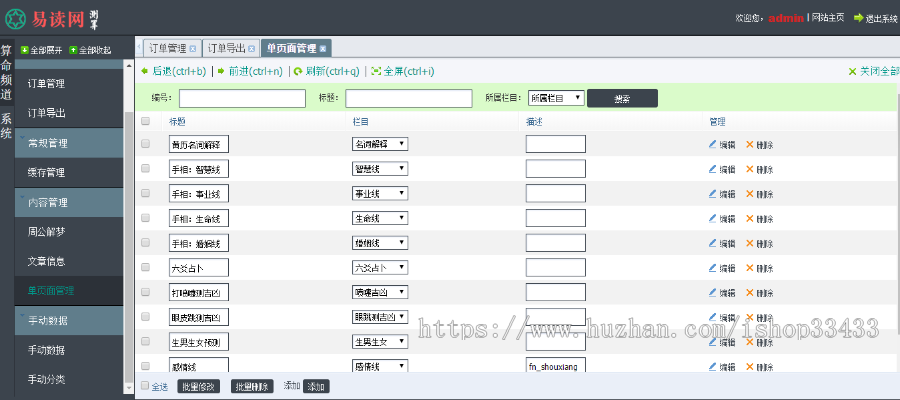Click delete X icon for 手相:婚姻线 row

pos(749,243)
